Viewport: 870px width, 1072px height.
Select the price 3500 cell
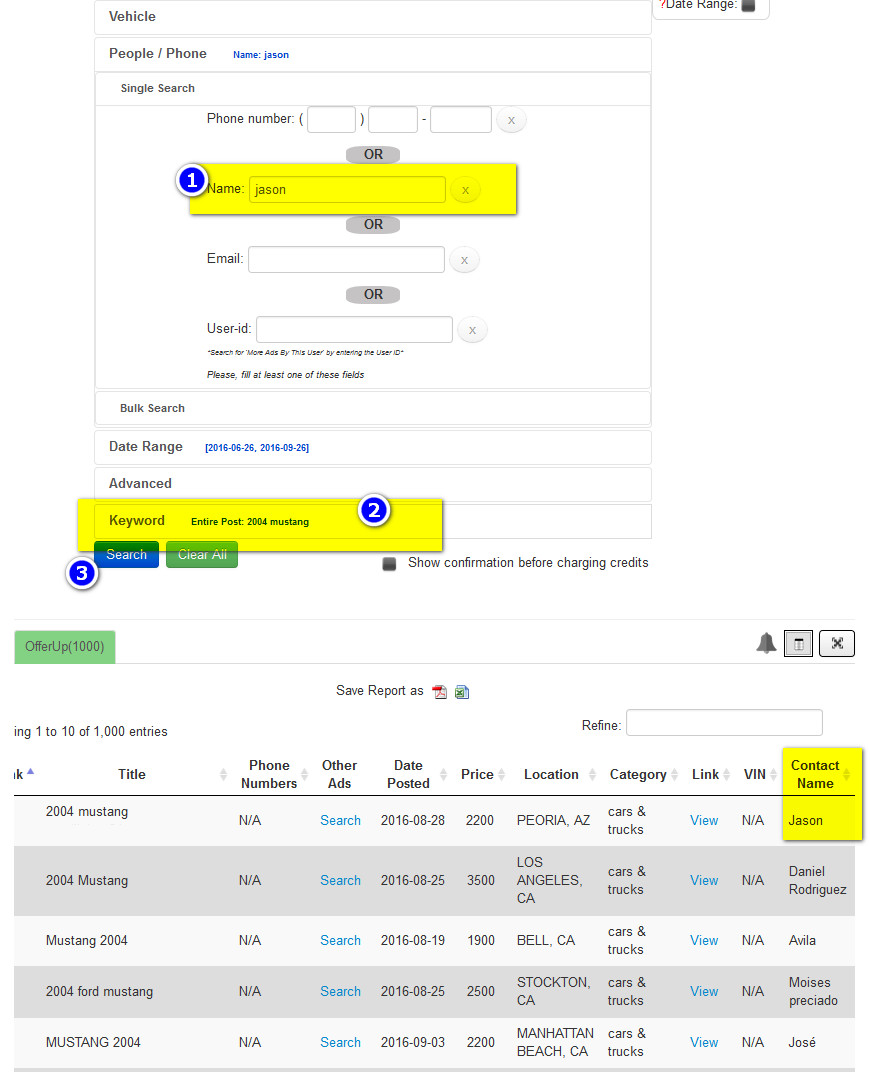pyautogui.click(x=480, y=881)
